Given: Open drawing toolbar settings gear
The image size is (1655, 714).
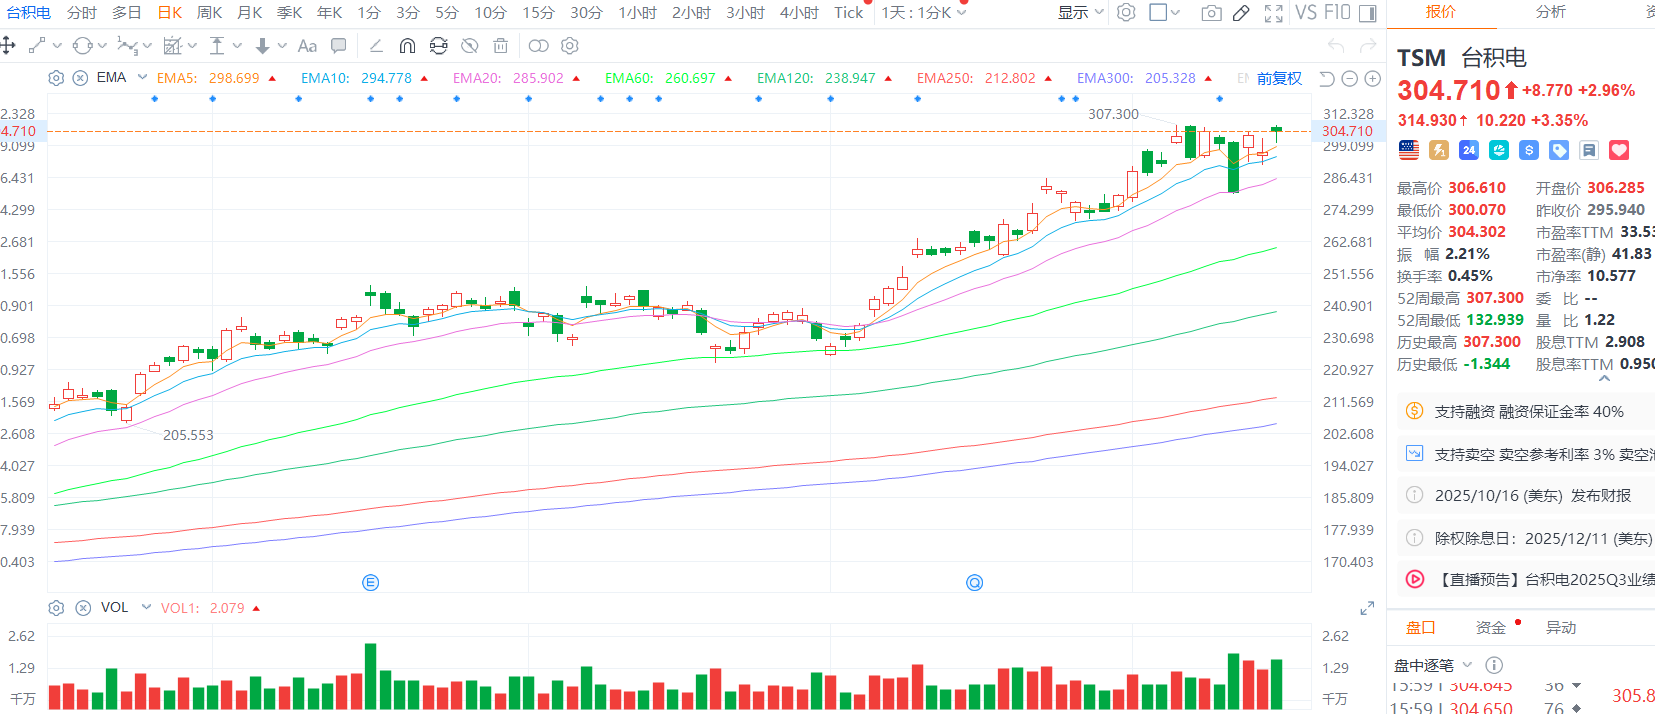Looking at the screenshot, I should point(570,45).
